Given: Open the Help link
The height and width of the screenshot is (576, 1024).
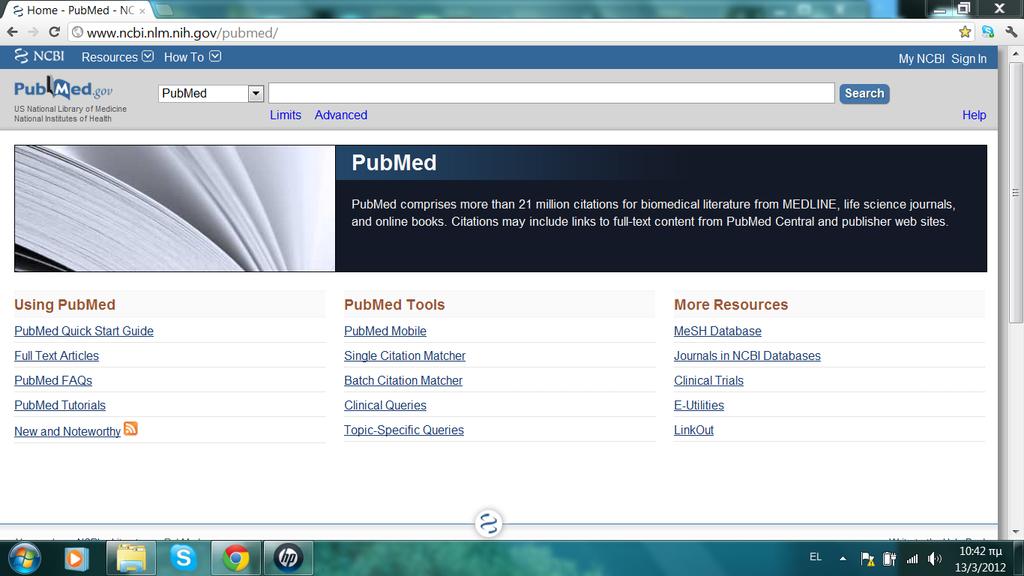Looking at the screenshot, I should coord(974,115).
